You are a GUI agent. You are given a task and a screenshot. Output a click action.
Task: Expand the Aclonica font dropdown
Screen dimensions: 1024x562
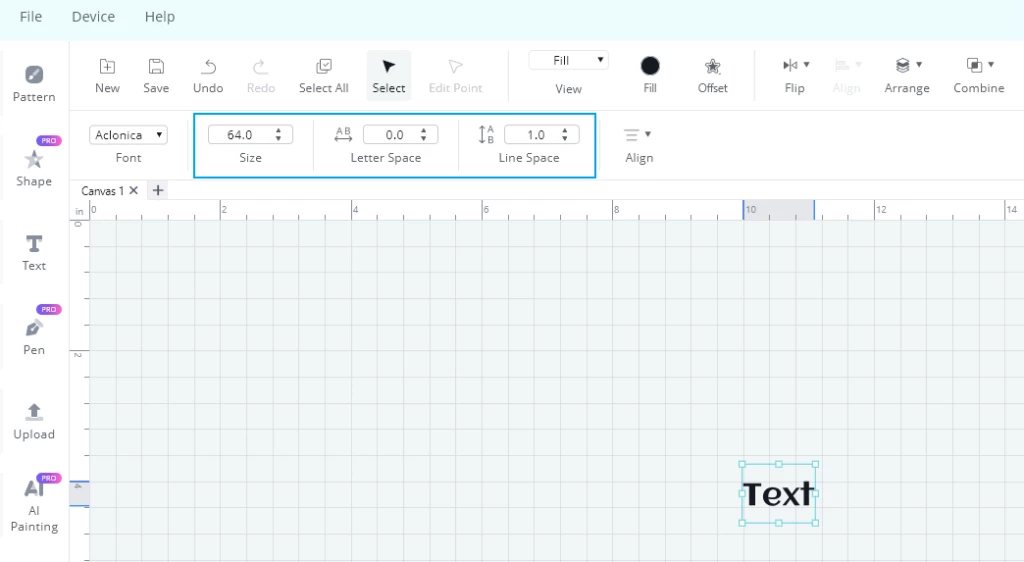pos(129,134)
